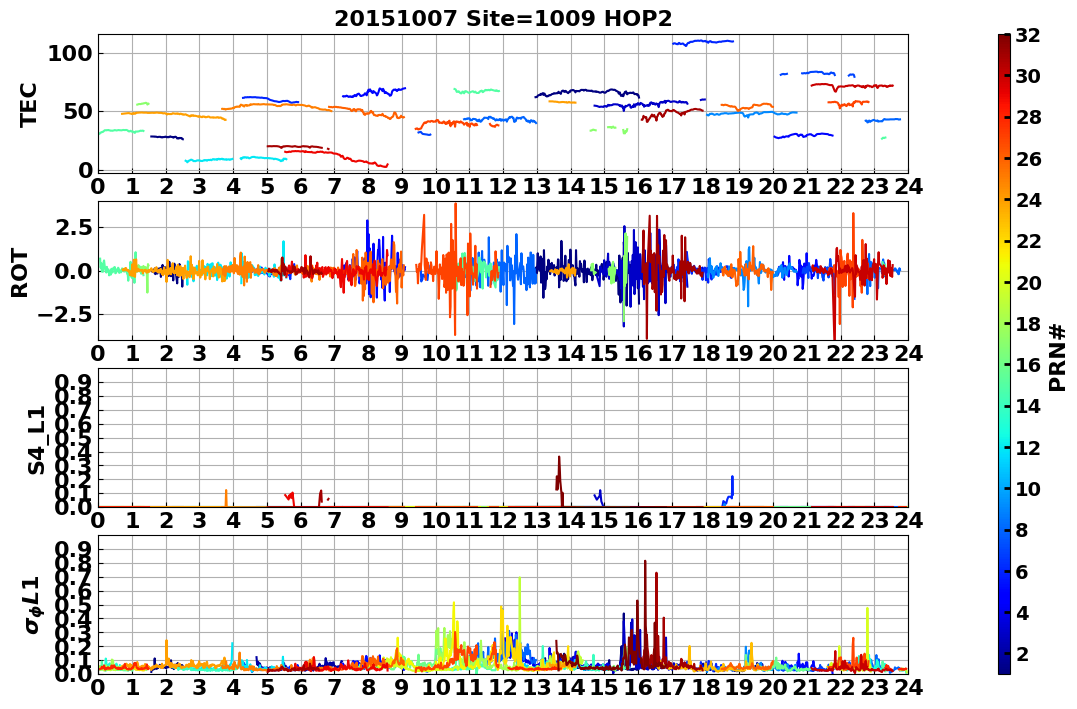Click hour 12 tick under TEC panel

pos(503,186)
